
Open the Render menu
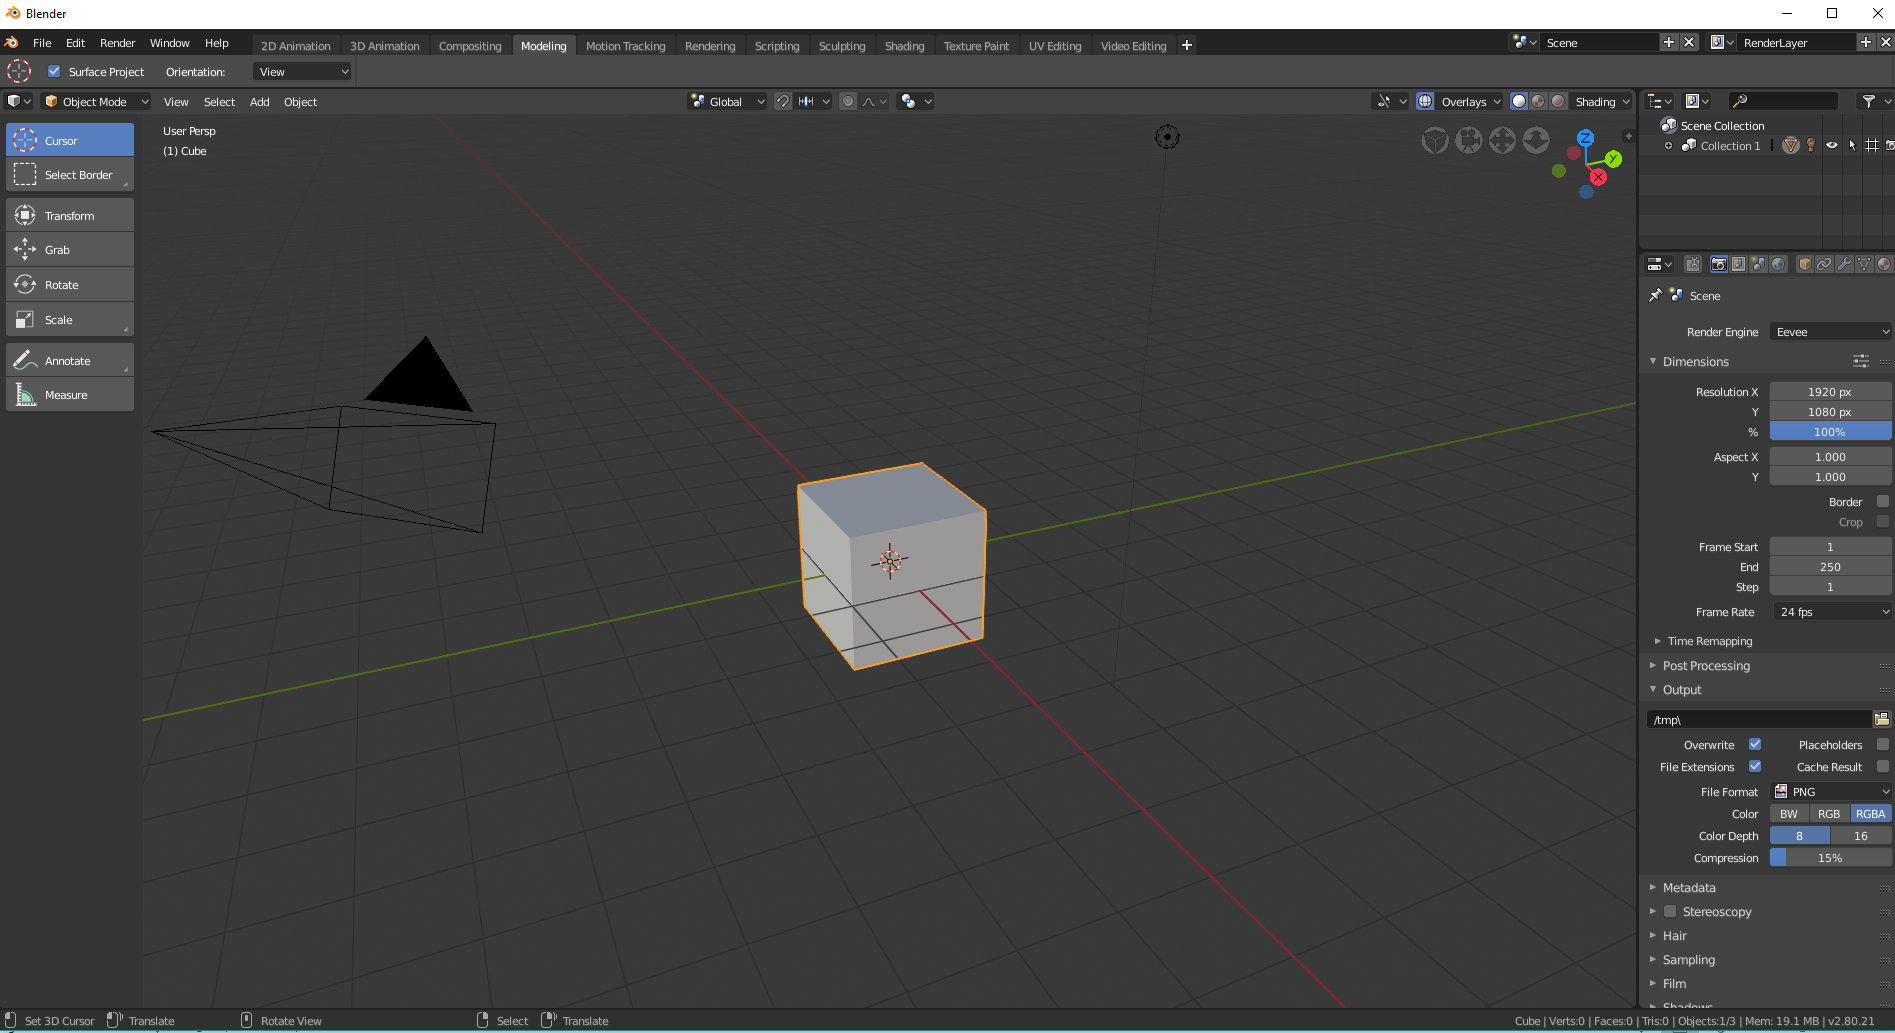(x=117, y=43)
